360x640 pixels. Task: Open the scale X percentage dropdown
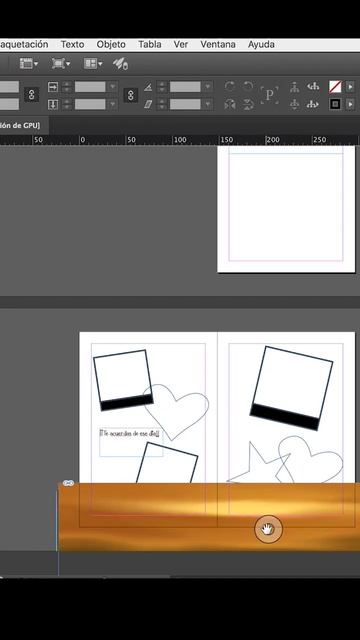(x=113, y=87)
